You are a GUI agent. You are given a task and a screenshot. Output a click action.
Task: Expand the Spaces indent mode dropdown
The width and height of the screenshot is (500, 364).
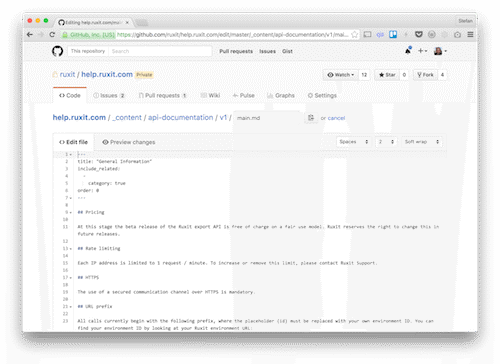pyautogui.click(x=353, y=142)
